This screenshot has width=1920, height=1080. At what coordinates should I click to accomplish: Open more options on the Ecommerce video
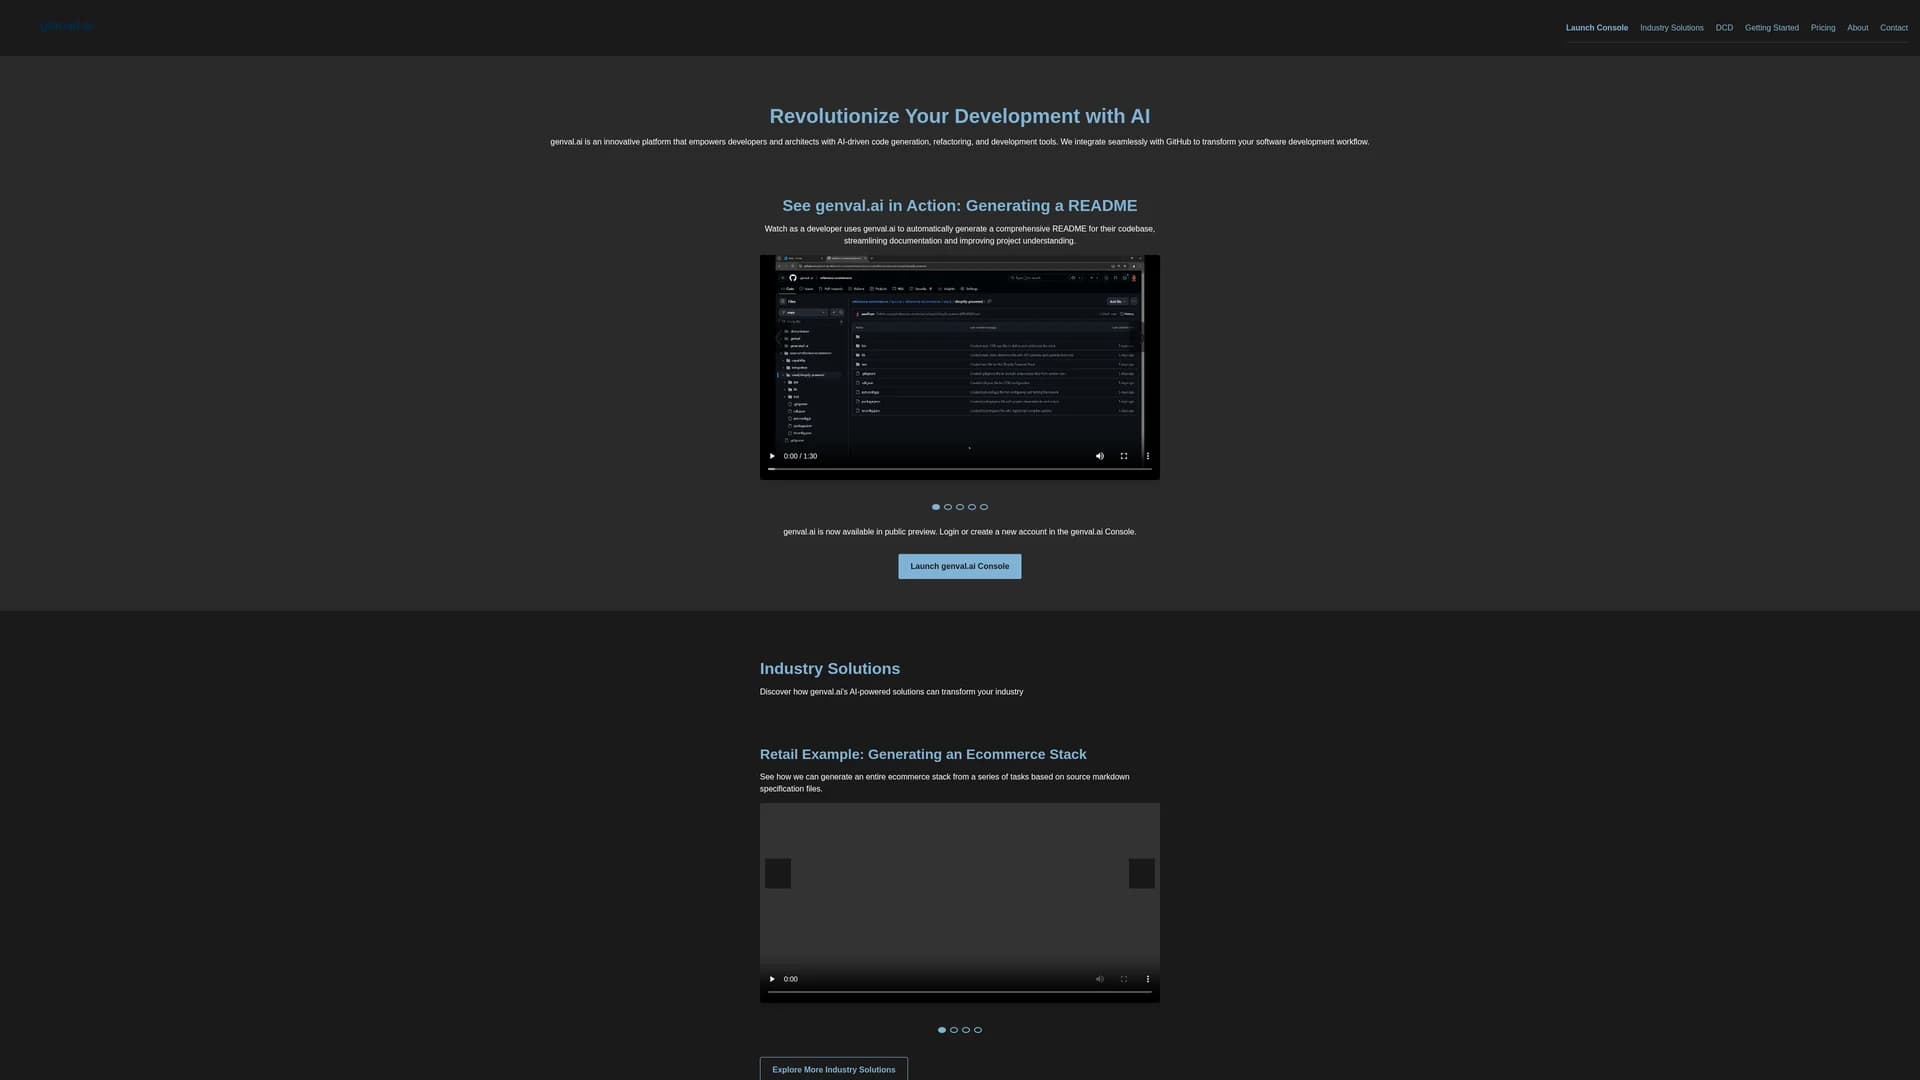tap(1147, 979)
